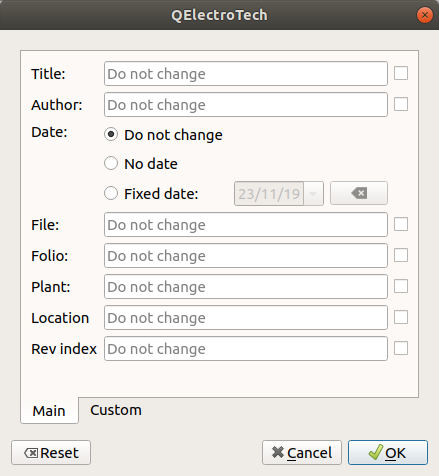Tick the Folio field checkbox
Viewport: 439px width, 476px height.
[401, 255]
